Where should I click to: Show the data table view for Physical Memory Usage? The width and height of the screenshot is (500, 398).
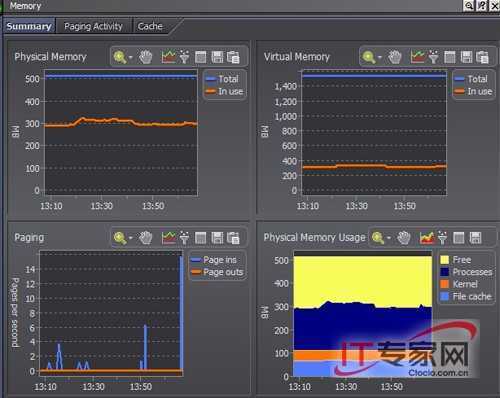(459, 238)
